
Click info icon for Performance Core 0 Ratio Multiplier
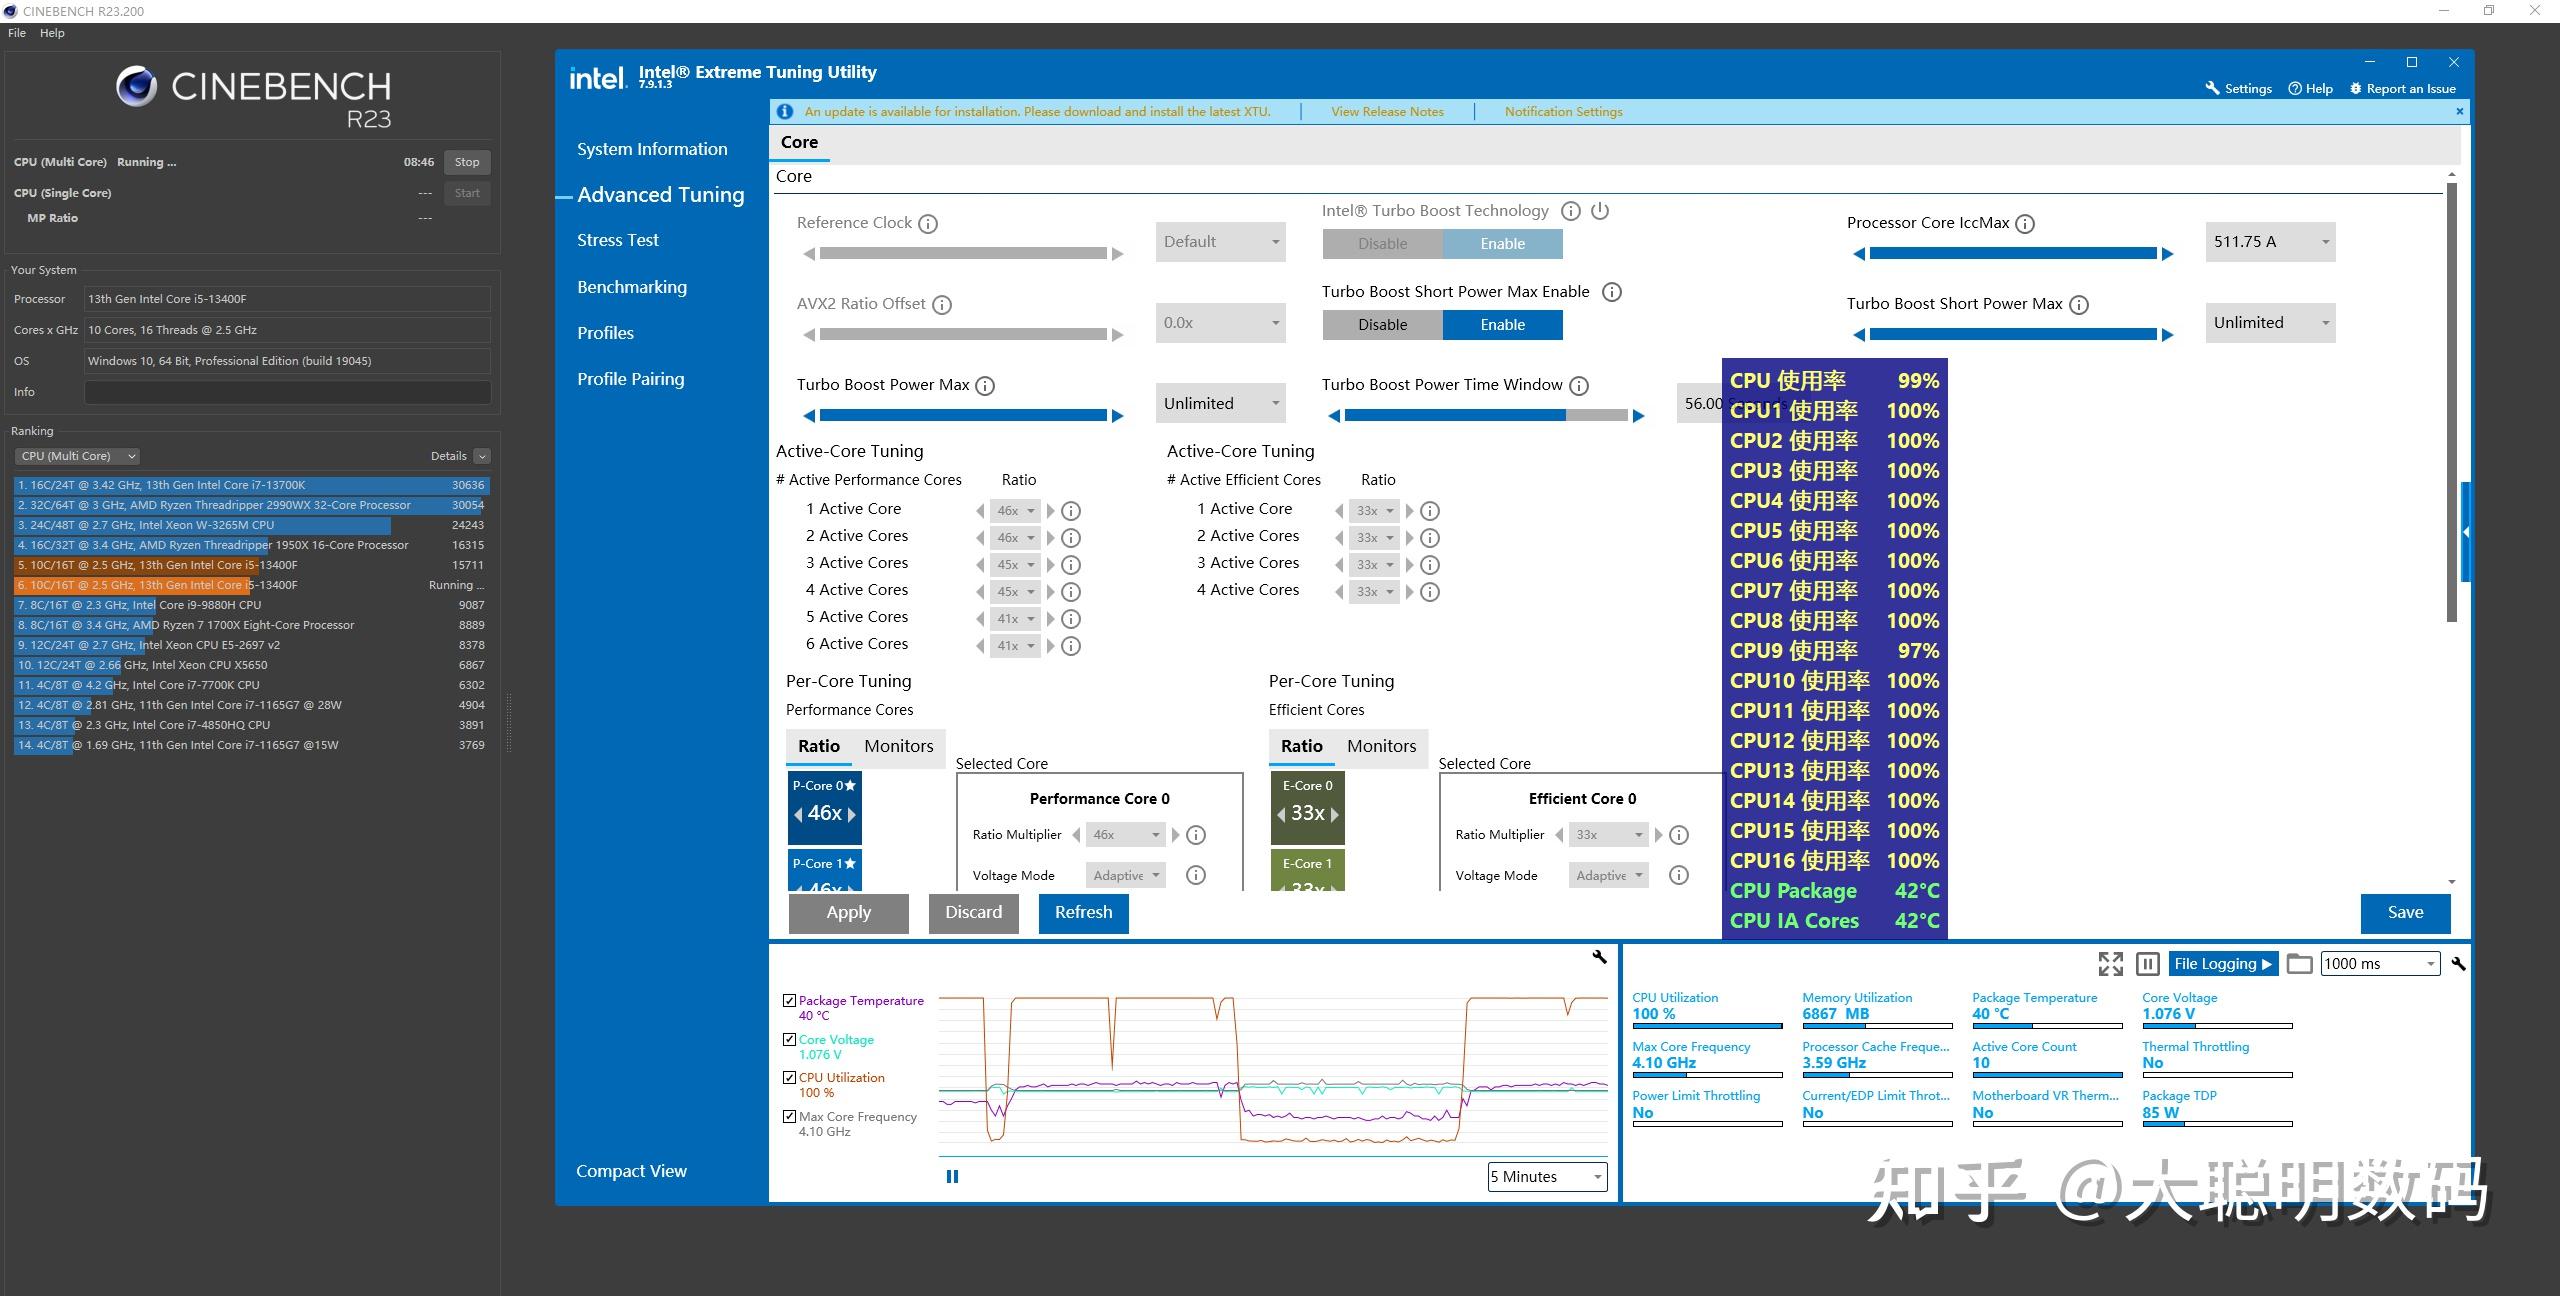[1196, 835]
